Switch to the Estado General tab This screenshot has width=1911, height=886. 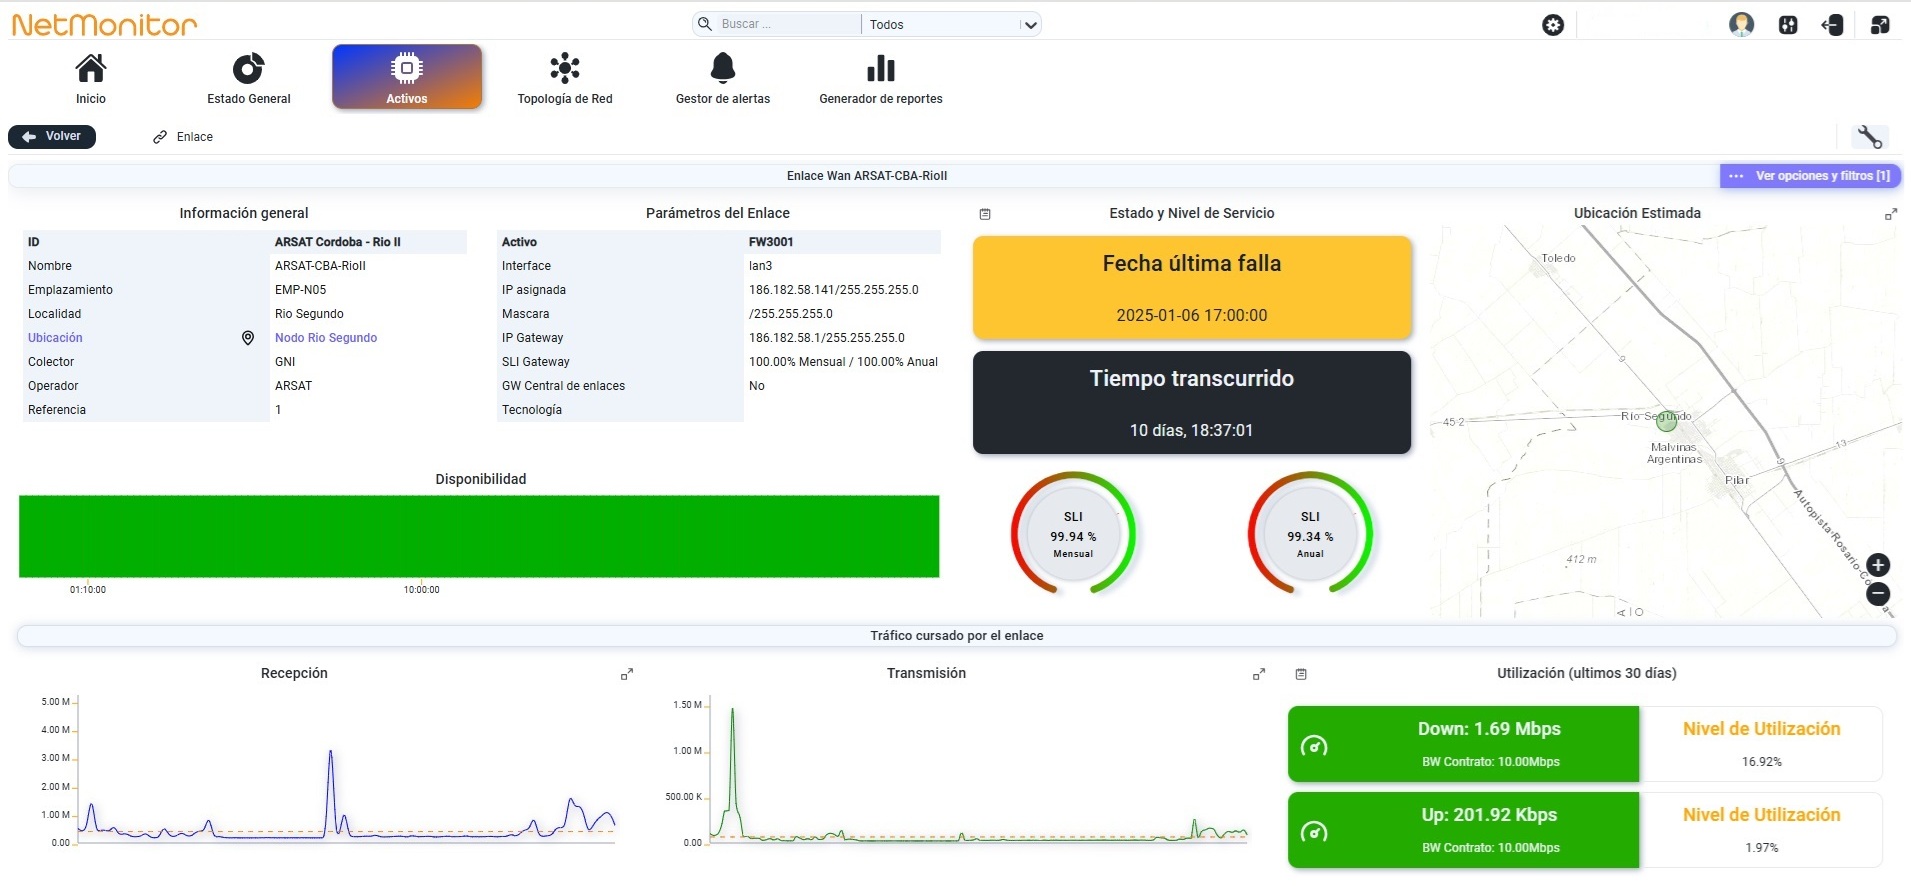tap(249, 78)
